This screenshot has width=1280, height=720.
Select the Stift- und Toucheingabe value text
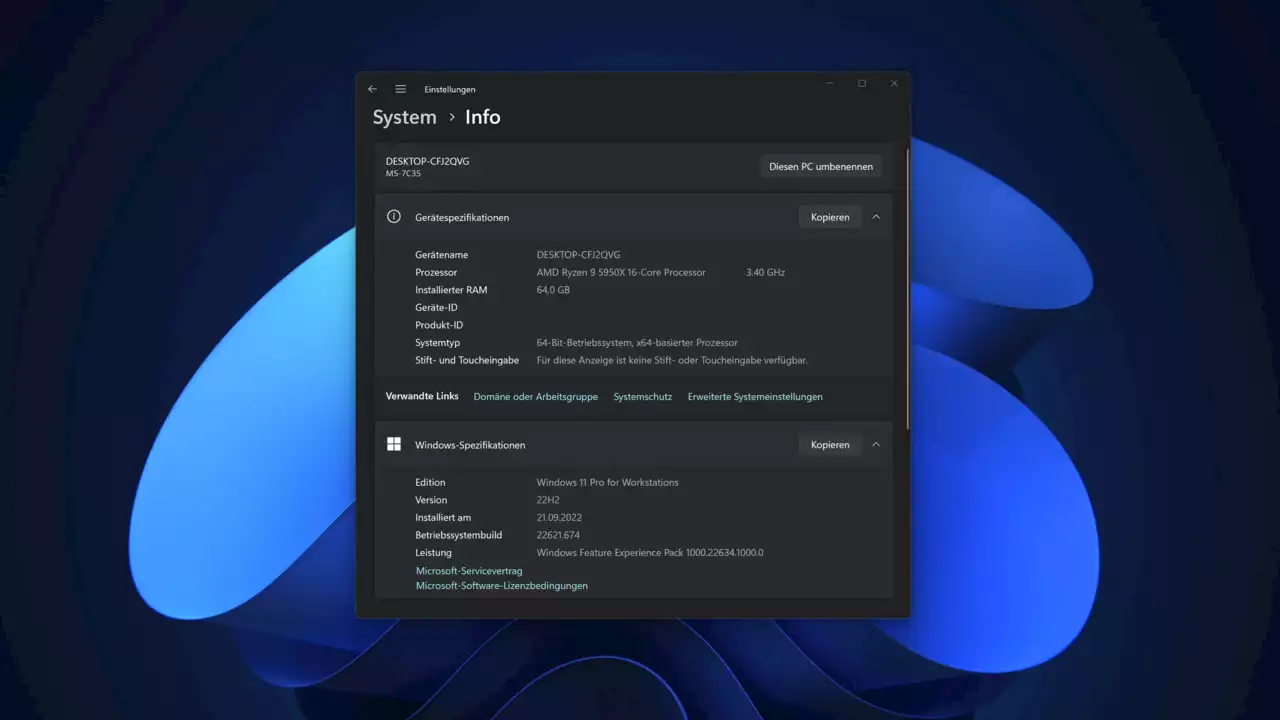pos(672,360)
